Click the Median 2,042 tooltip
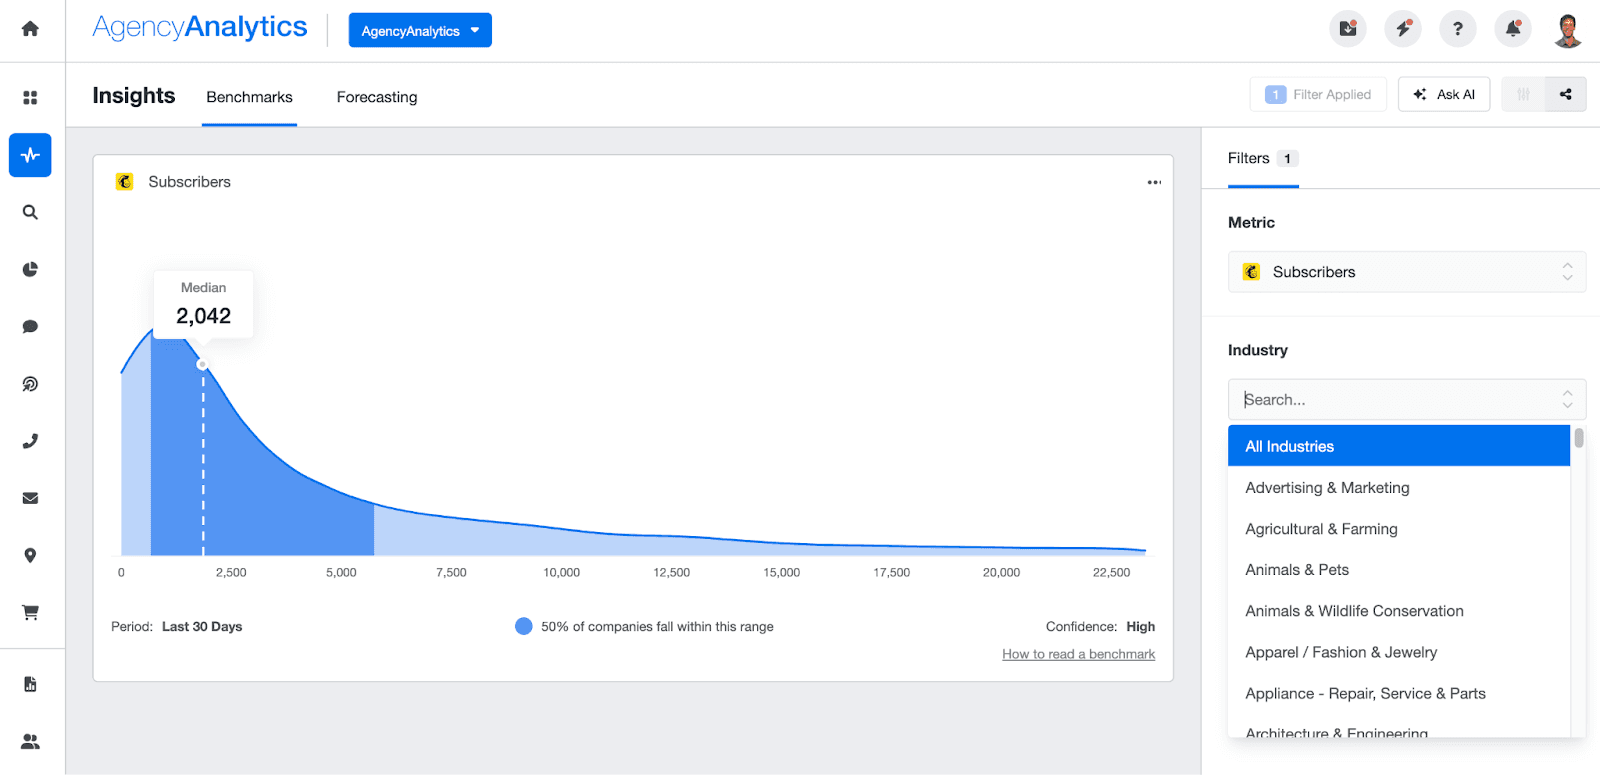 pyautogui.click(x=203, y=304)
